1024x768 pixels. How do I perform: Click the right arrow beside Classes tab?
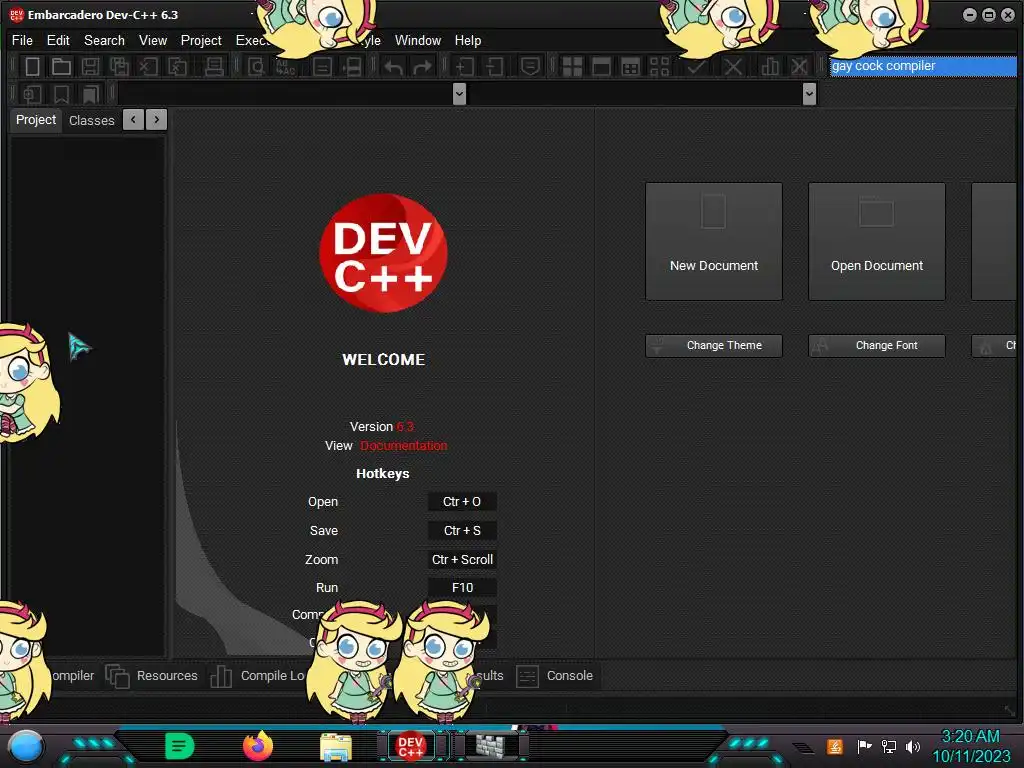pos(157,120)
